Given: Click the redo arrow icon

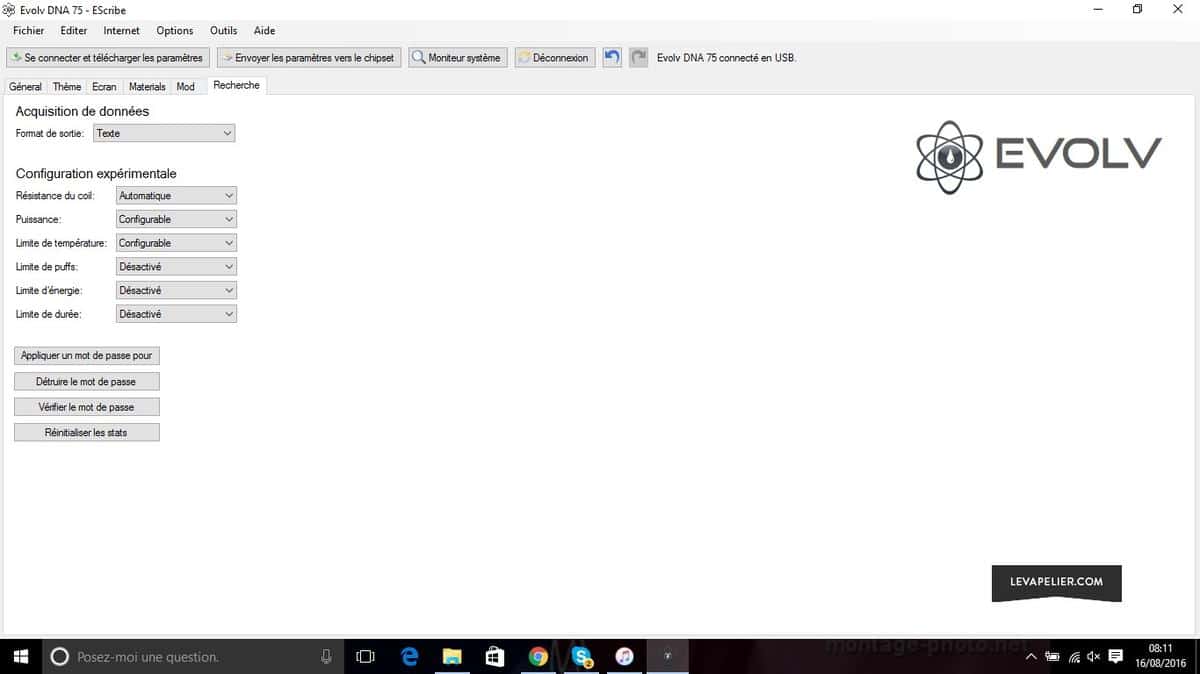Looking at the screenshot, I should [638, 57].
